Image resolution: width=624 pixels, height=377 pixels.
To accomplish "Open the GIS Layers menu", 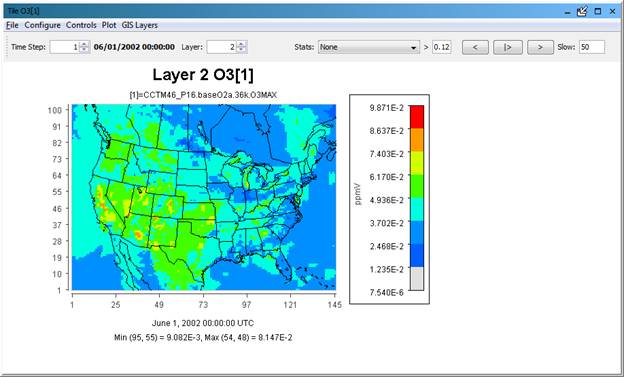I will click(140, 25).
